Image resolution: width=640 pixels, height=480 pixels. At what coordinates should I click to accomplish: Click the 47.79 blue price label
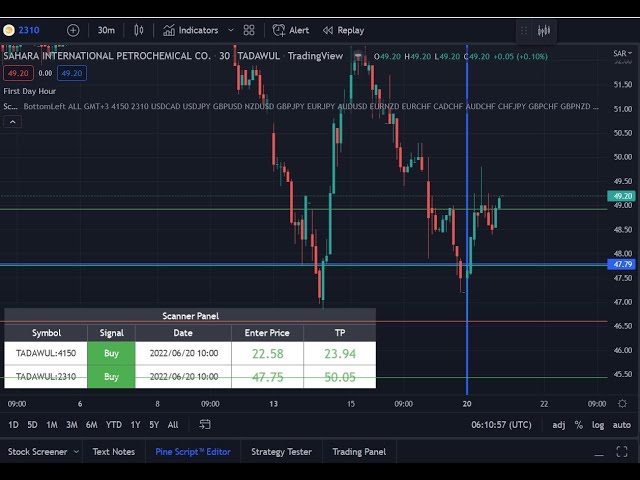click(x=622, y=264)
